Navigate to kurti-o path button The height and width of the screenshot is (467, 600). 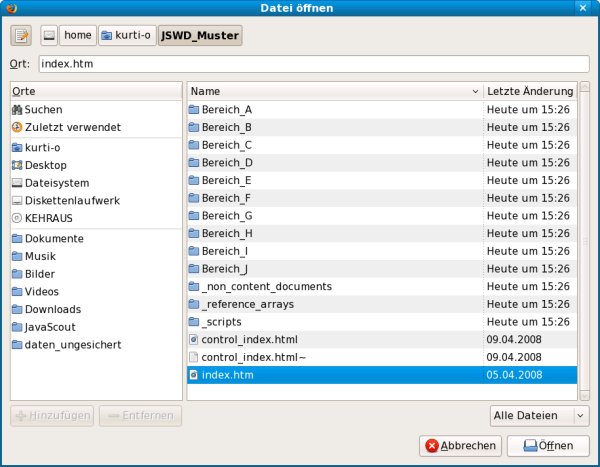click(x=125, y=36)
